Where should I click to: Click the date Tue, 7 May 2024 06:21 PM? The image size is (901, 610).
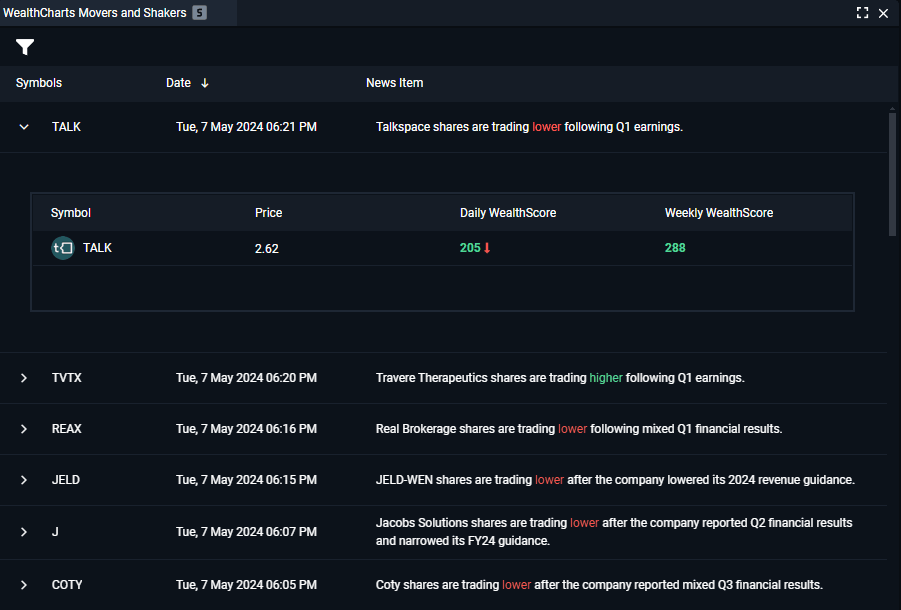tap(246, 127)
